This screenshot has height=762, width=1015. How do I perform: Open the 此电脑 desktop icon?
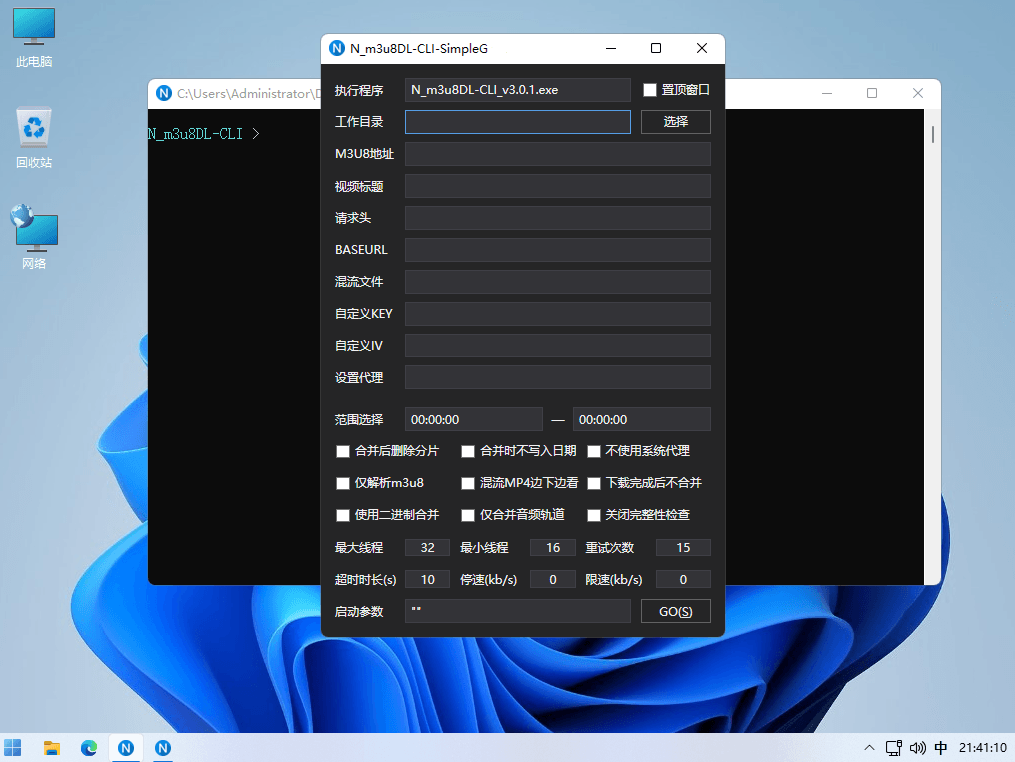[x=34, y=38]
